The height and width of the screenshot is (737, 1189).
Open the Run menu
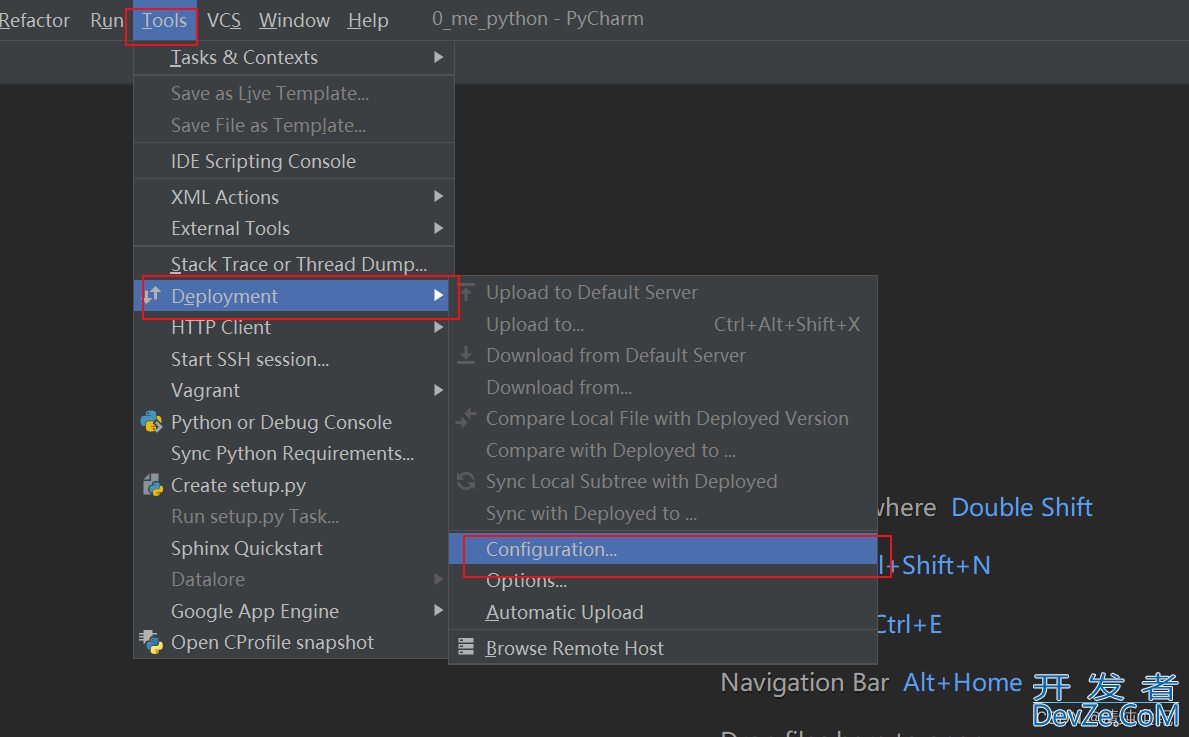[106, 20]
